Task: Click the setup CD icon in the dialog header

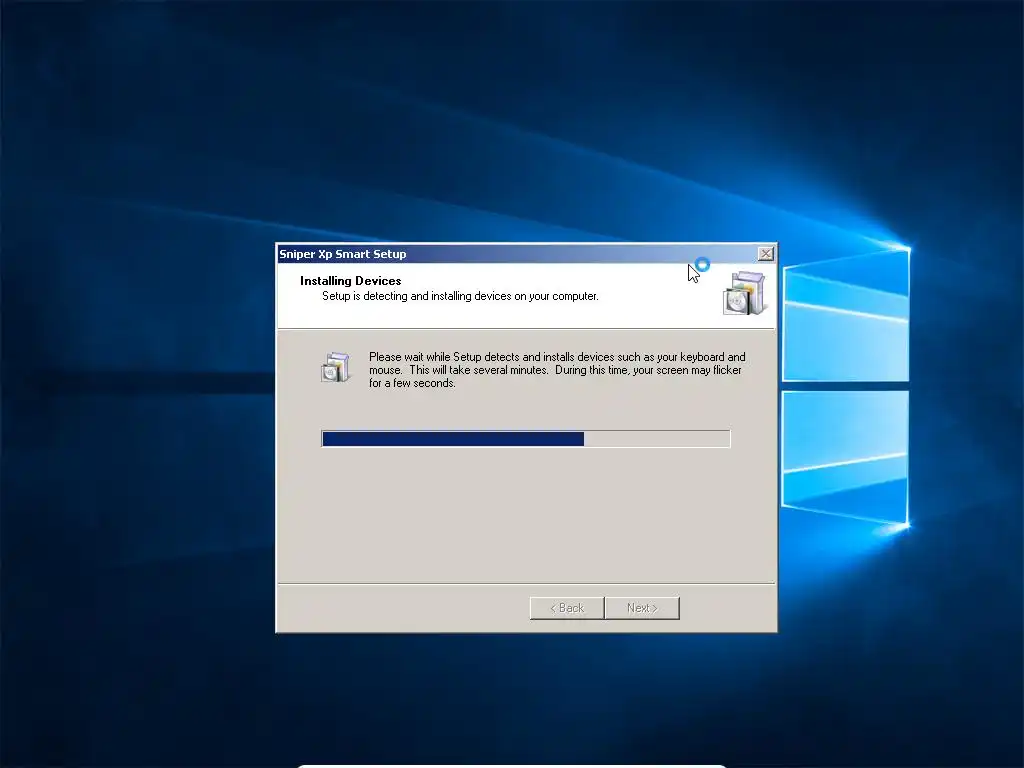Action: coord(744,293)
